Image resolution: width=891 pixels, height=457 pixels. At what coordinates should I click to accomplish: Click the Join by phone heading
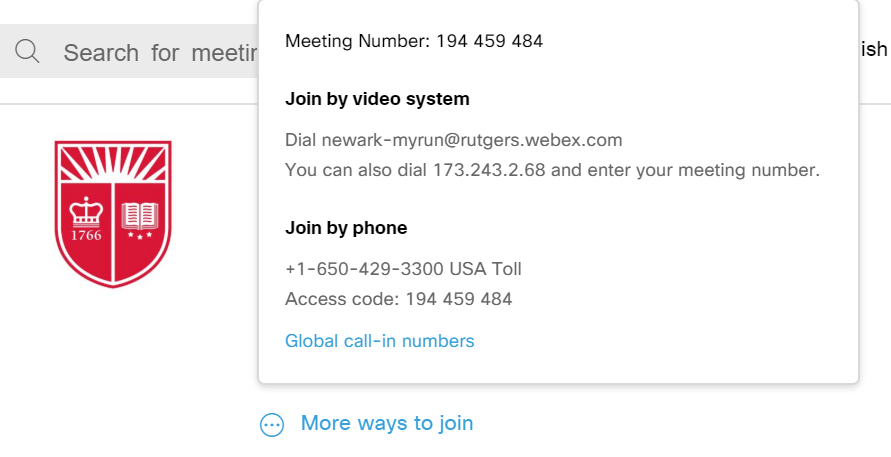346,228
